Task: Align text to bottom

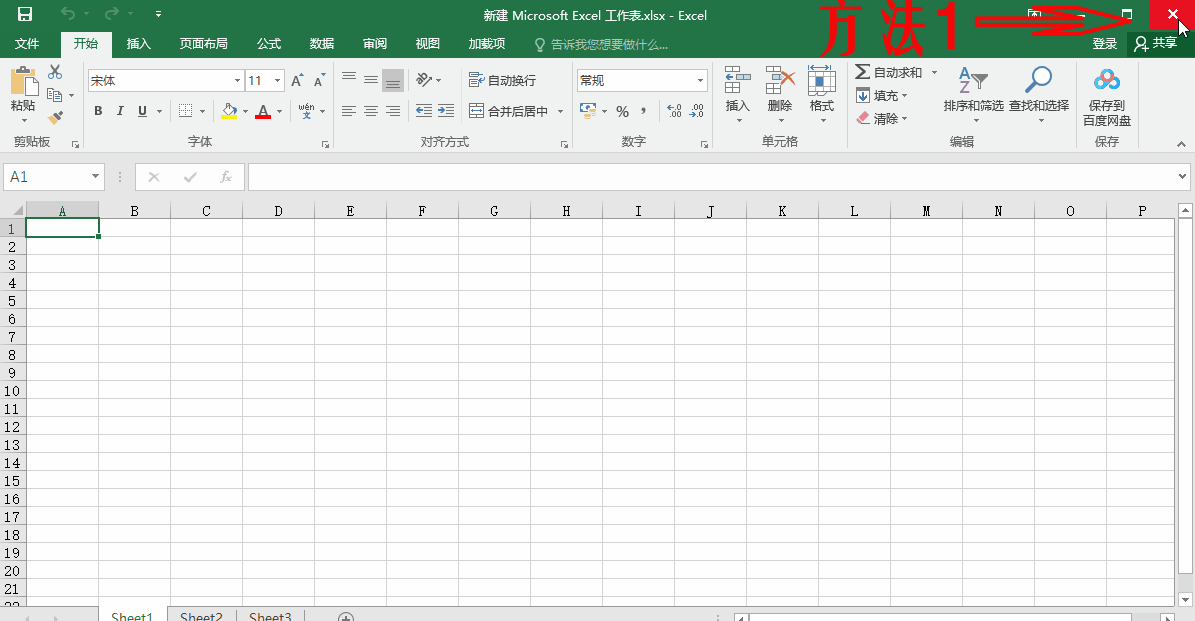Action: pos(393,80)
